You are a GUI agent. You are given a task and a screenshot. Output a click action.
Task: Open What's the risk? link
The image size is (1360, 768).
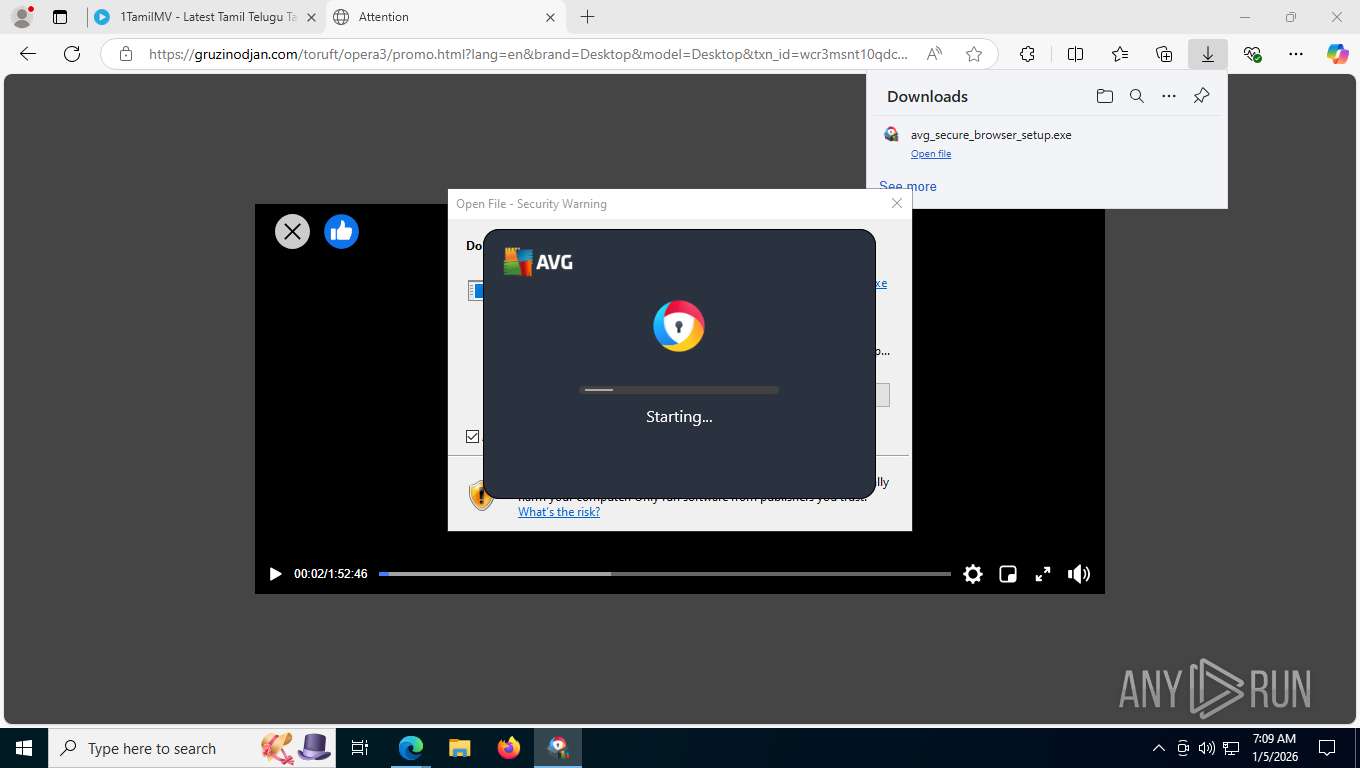(x=559, y=512)
